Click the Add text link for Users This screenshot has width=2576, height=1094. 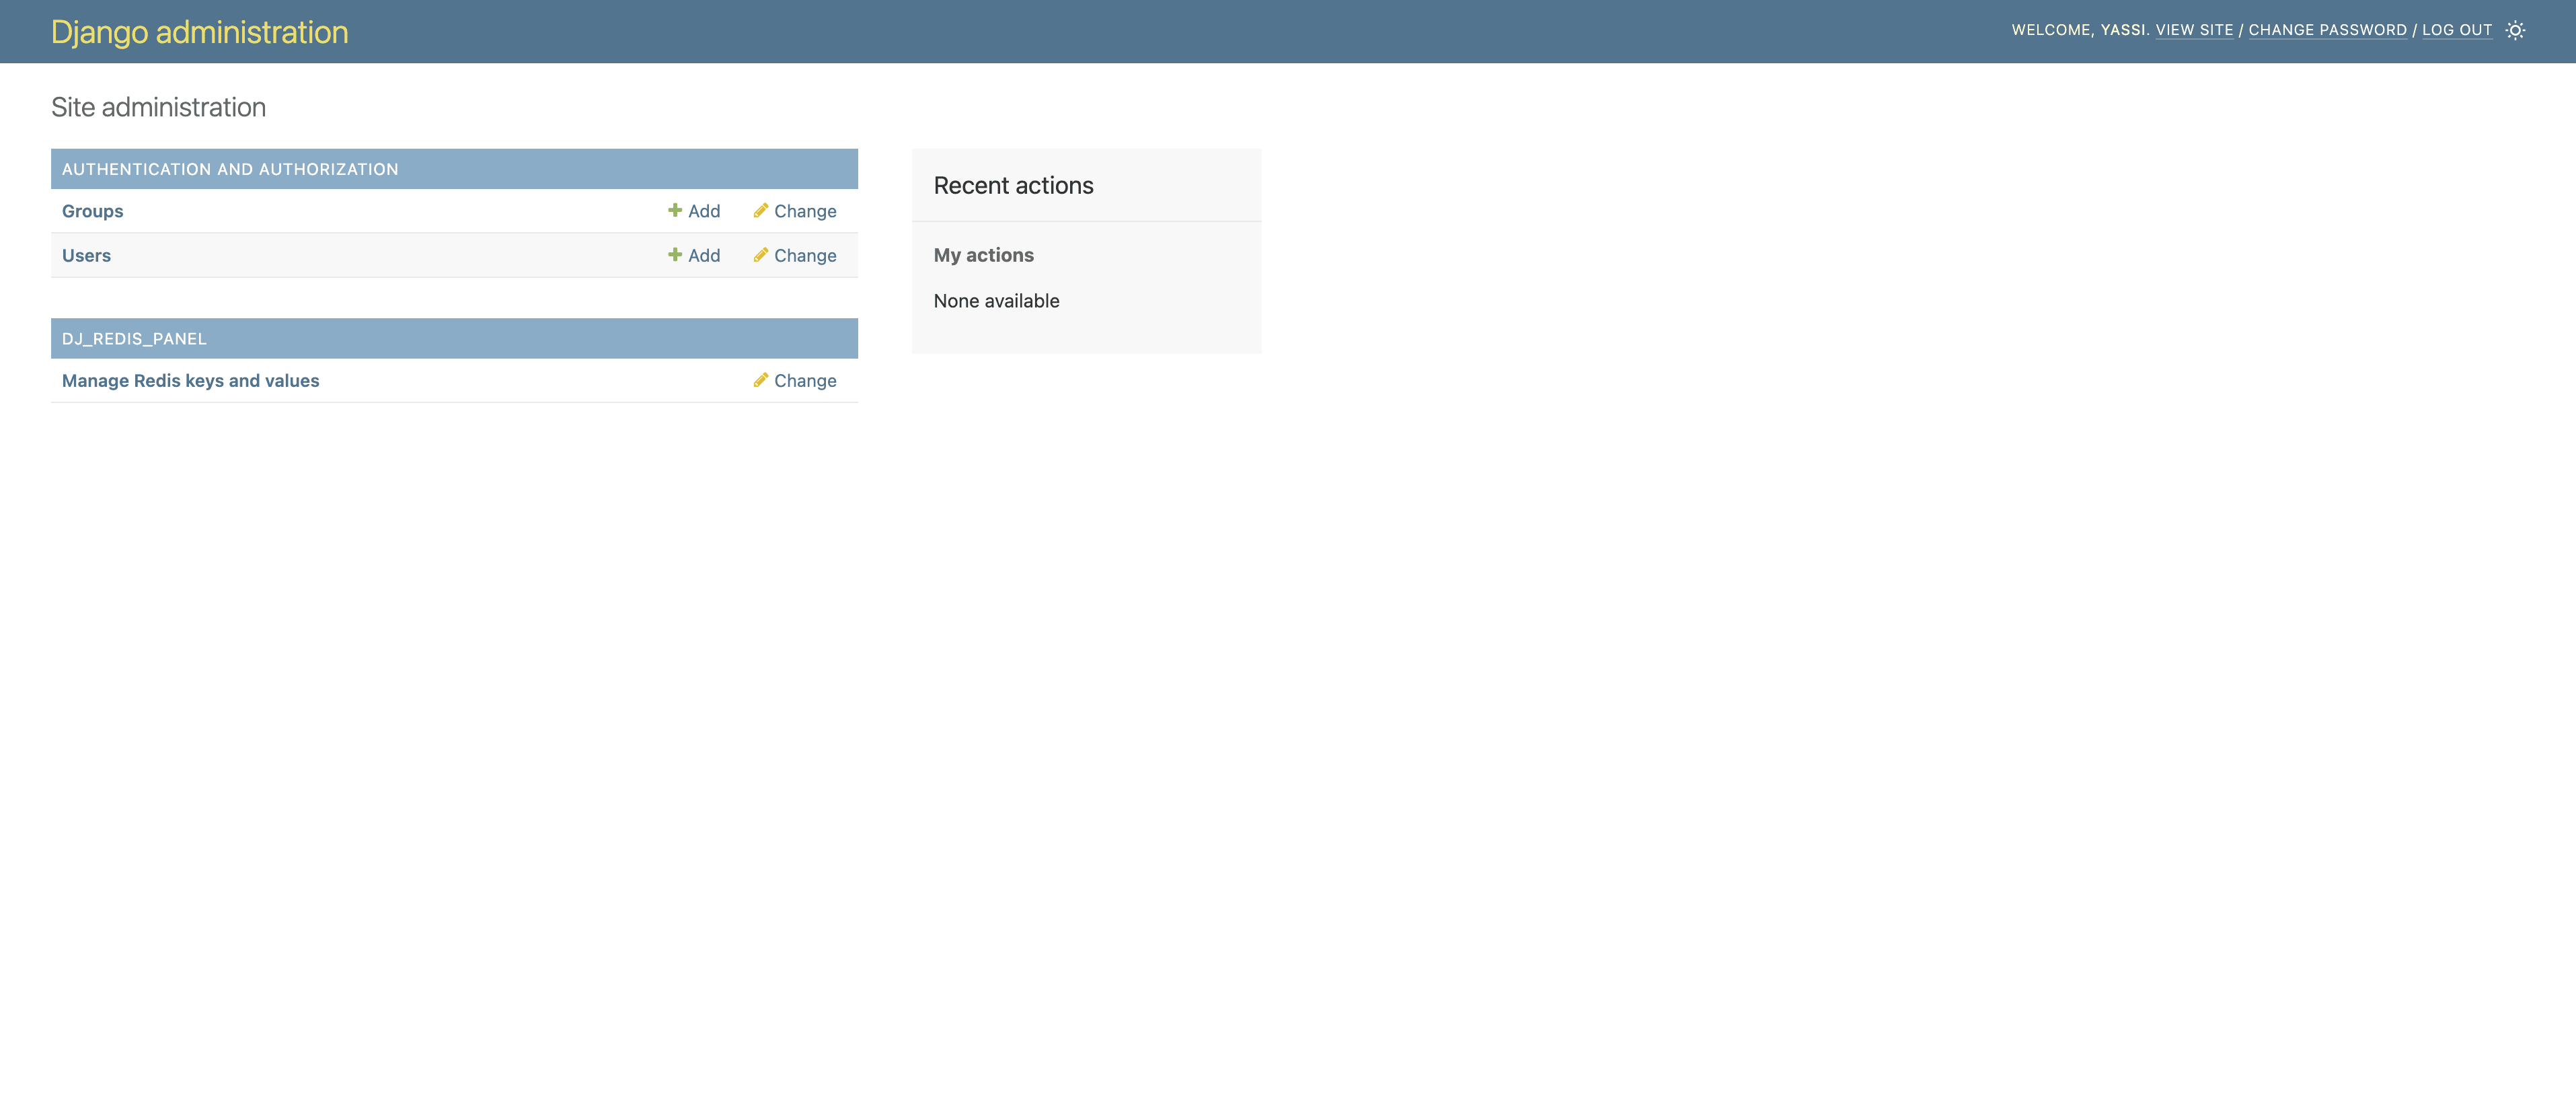click(704, 256)
